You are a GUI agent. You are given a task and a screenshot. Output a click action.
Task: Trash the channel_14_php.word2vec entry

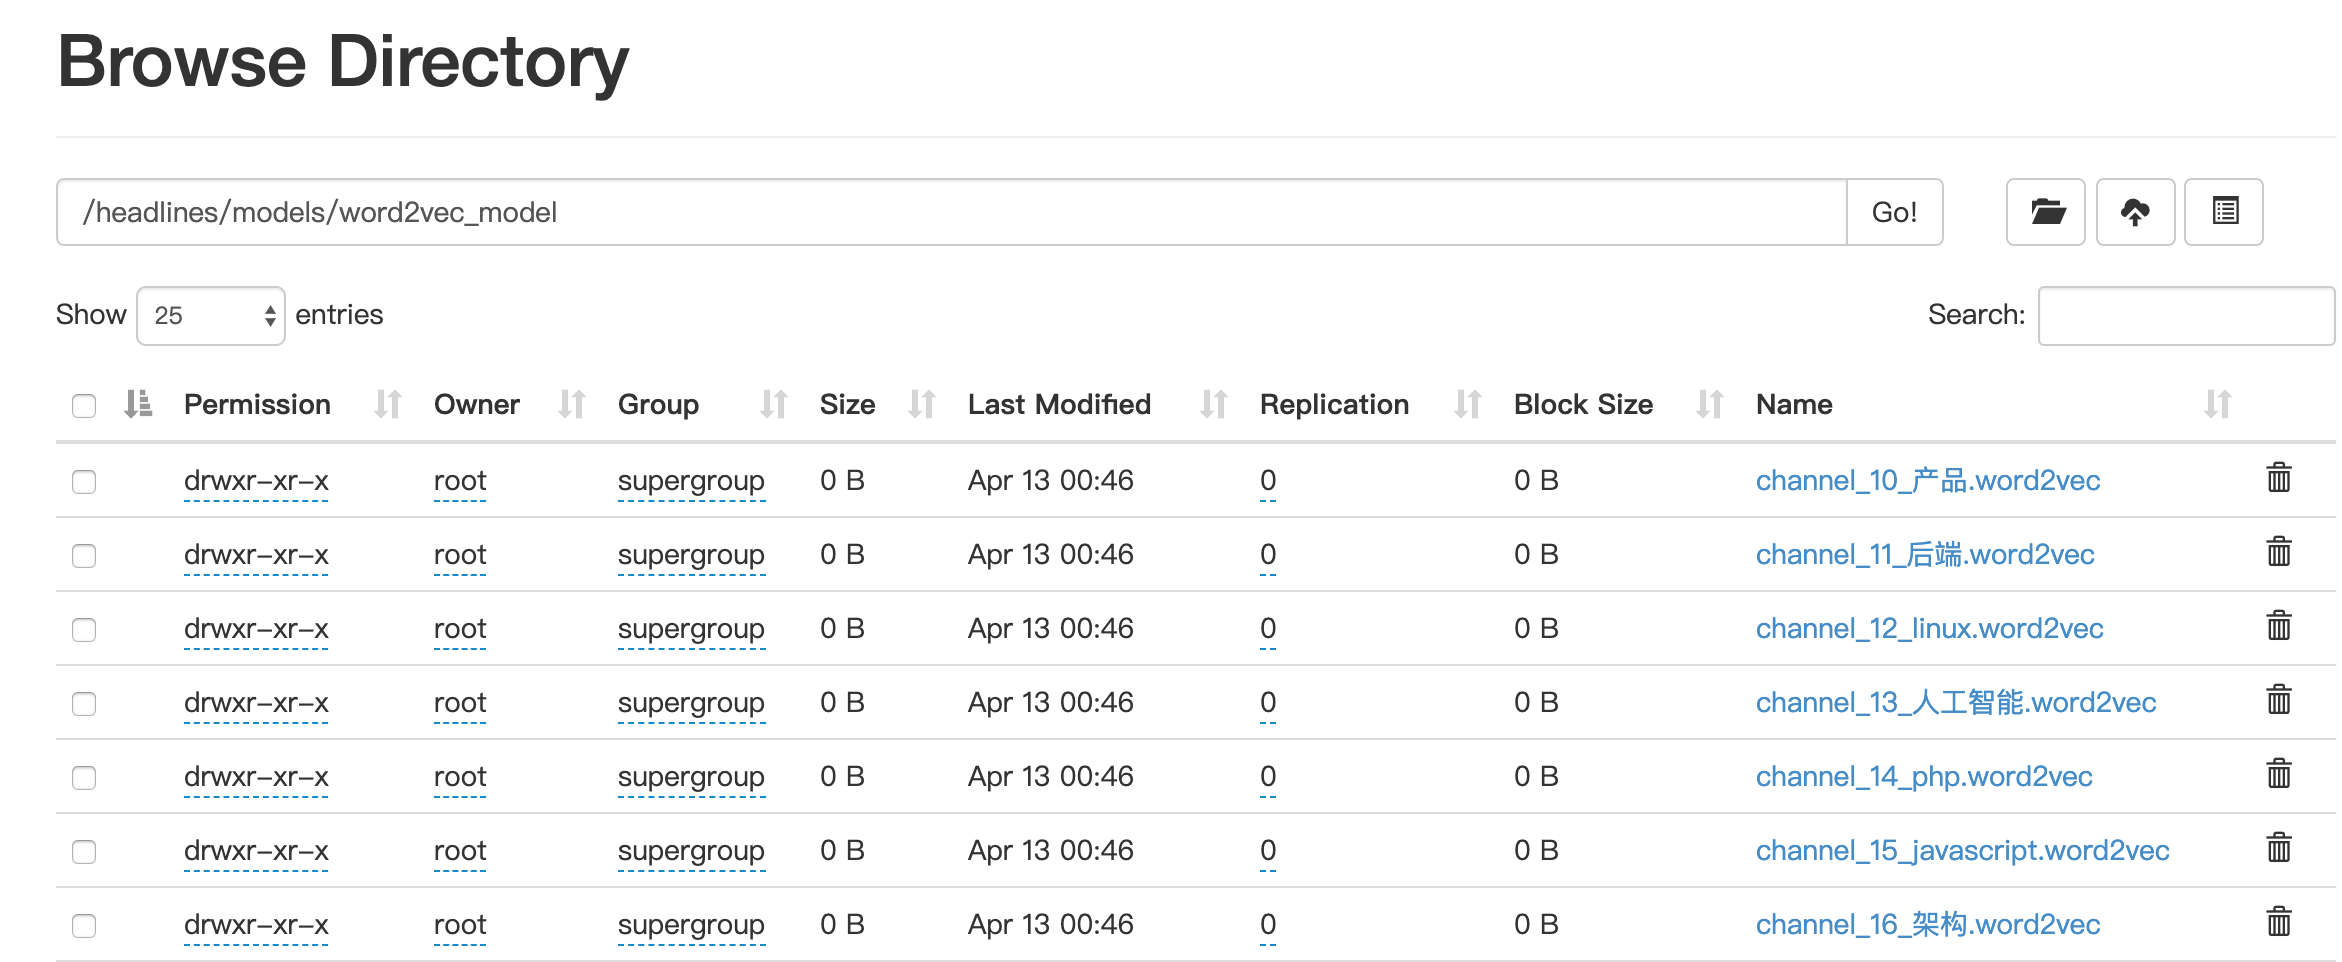tap(2279, 774)
